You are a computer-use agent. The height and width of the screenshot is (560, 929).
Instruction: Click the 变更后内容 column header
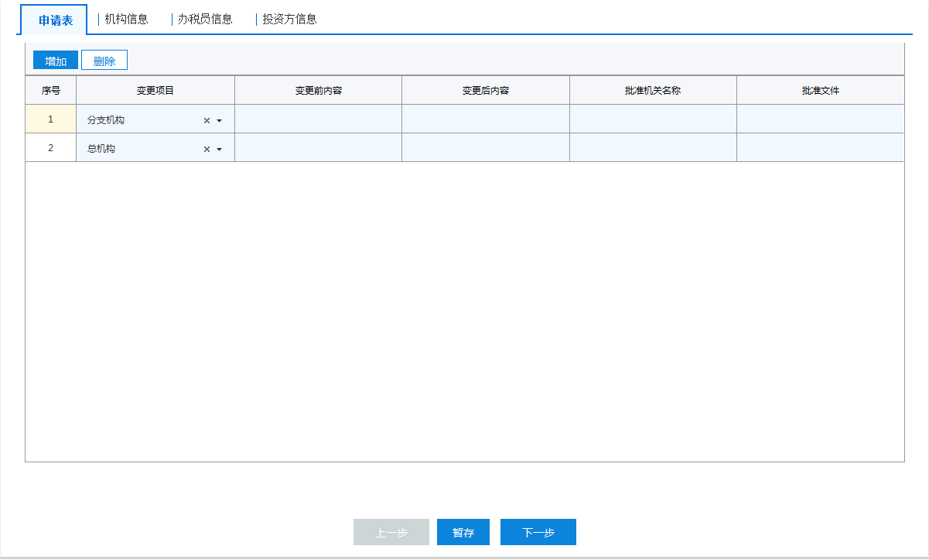[485, 90]
